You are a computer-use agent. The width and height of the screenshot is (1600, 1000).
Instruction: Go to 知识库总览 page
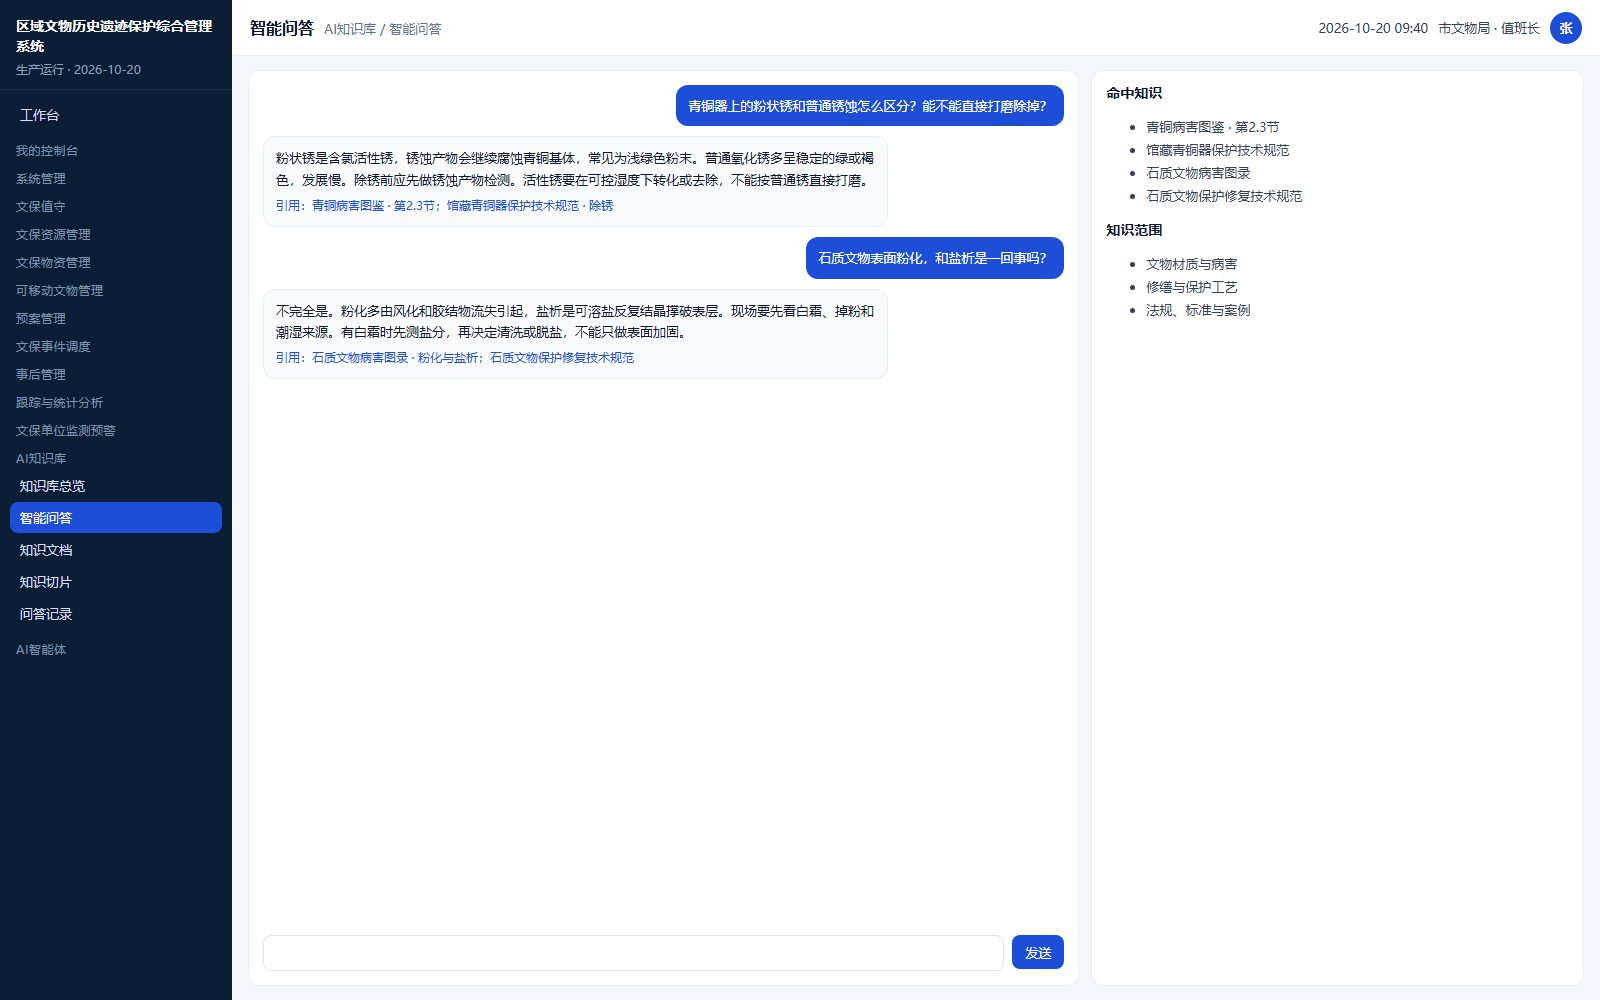point(116,486)
